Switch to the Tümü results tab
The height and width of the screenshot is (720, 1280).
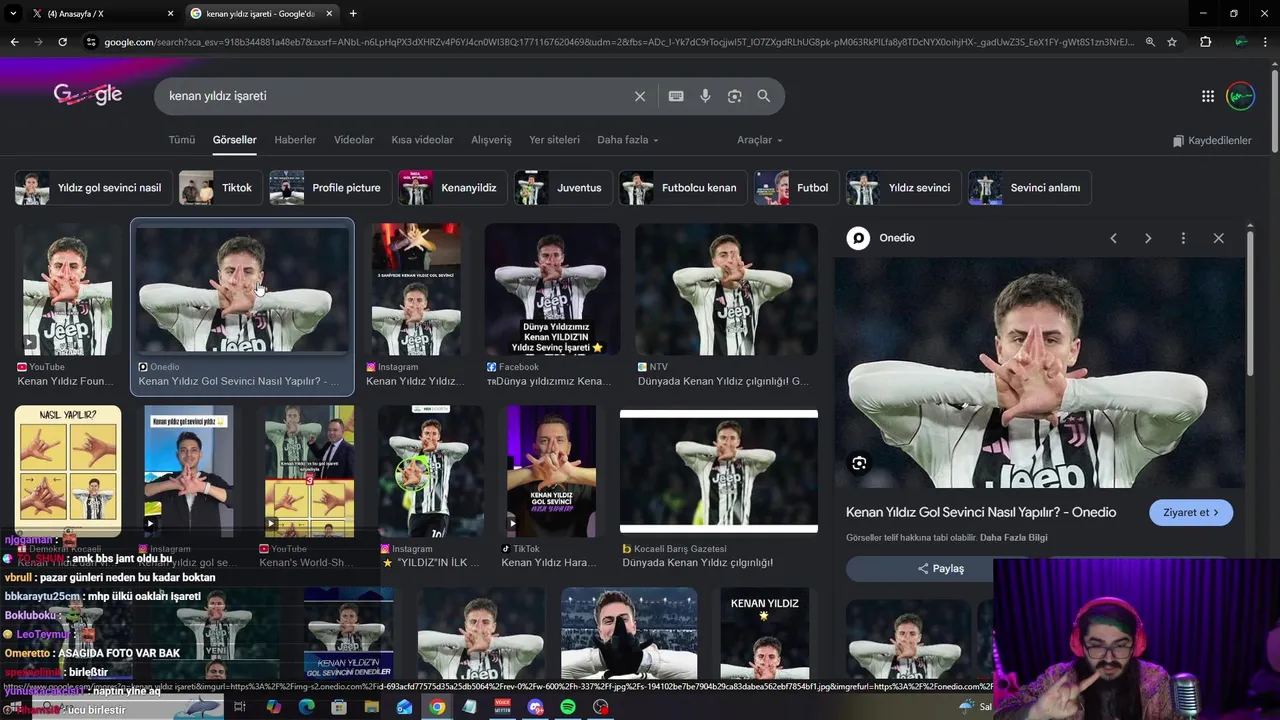(x=182, y=140)
